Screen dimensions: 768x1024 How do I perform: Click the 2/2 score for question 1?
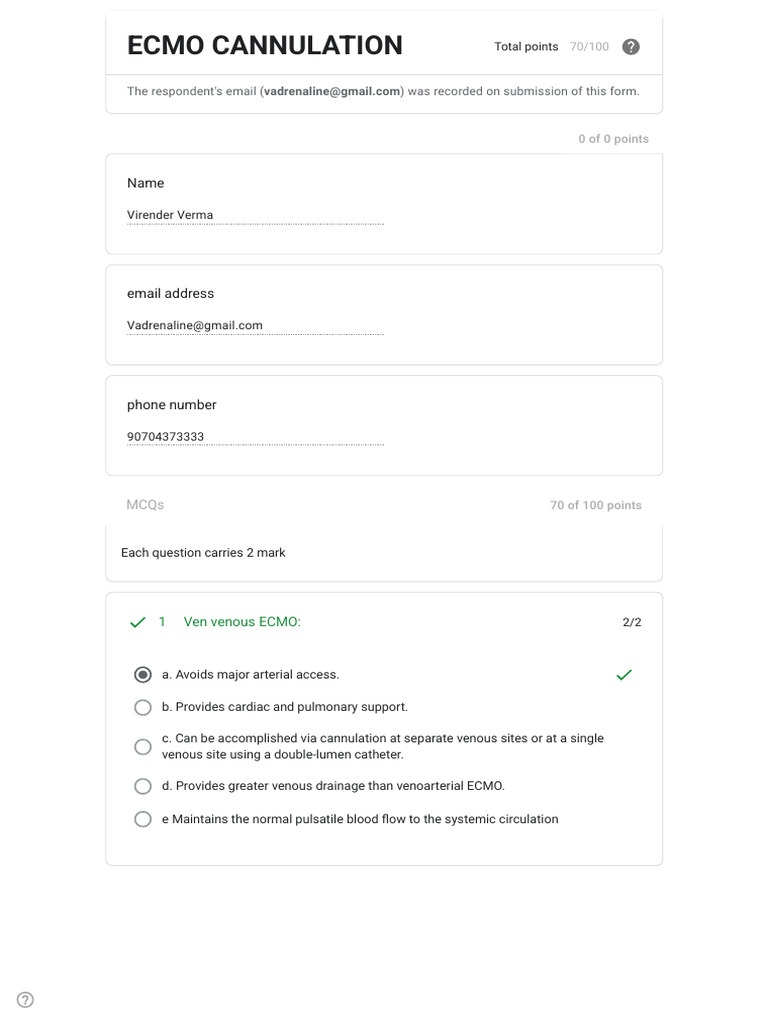point(632,622)
